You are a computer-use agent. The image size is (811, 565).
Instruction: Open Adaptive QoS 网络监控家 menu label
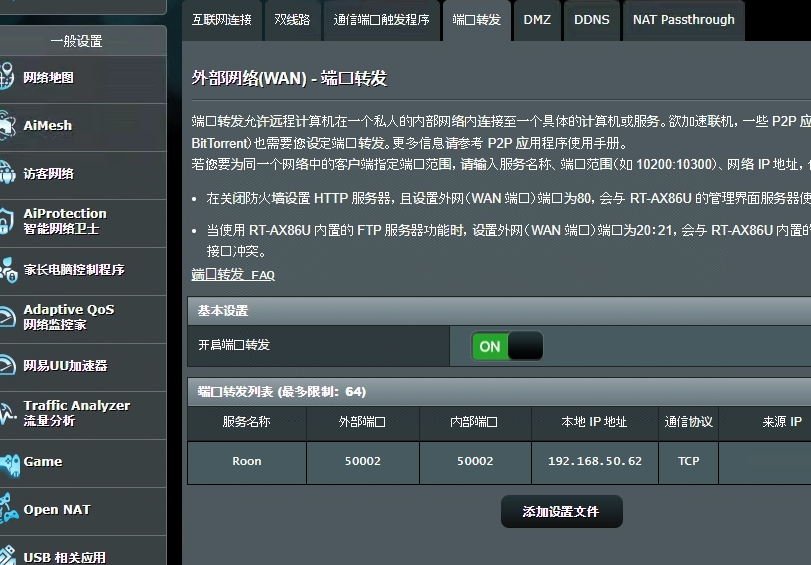tap(69, 317)
